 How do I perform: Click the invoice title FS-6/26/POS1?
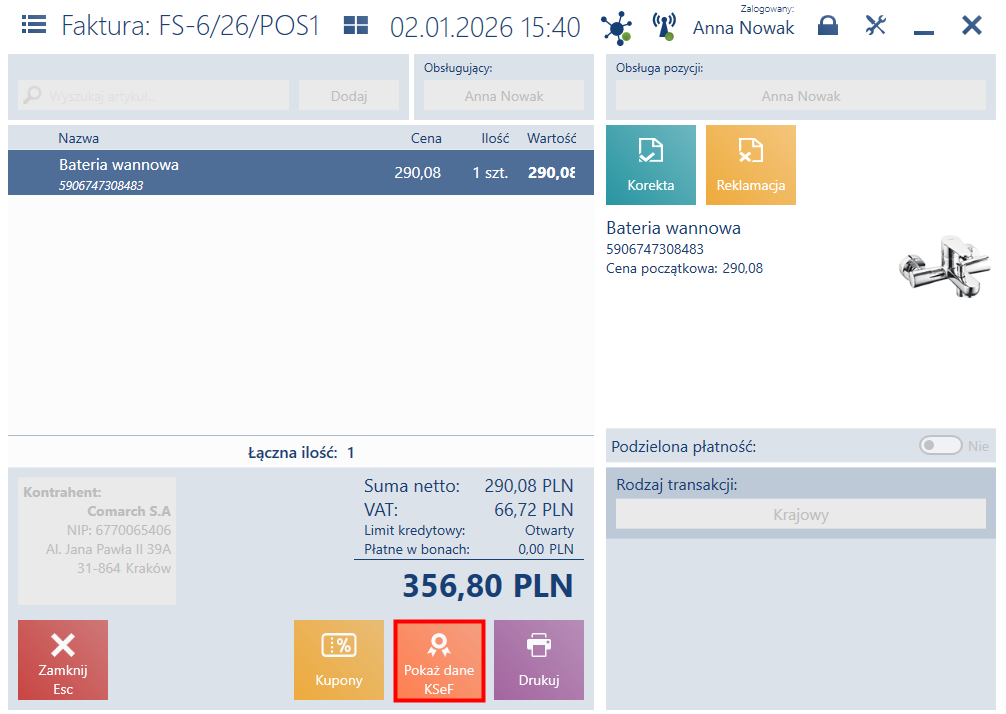pos(239,26)
